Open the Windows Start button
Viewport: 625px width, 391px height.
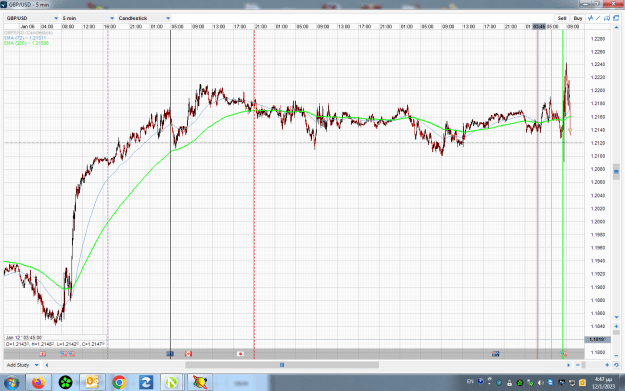point(11,383)
